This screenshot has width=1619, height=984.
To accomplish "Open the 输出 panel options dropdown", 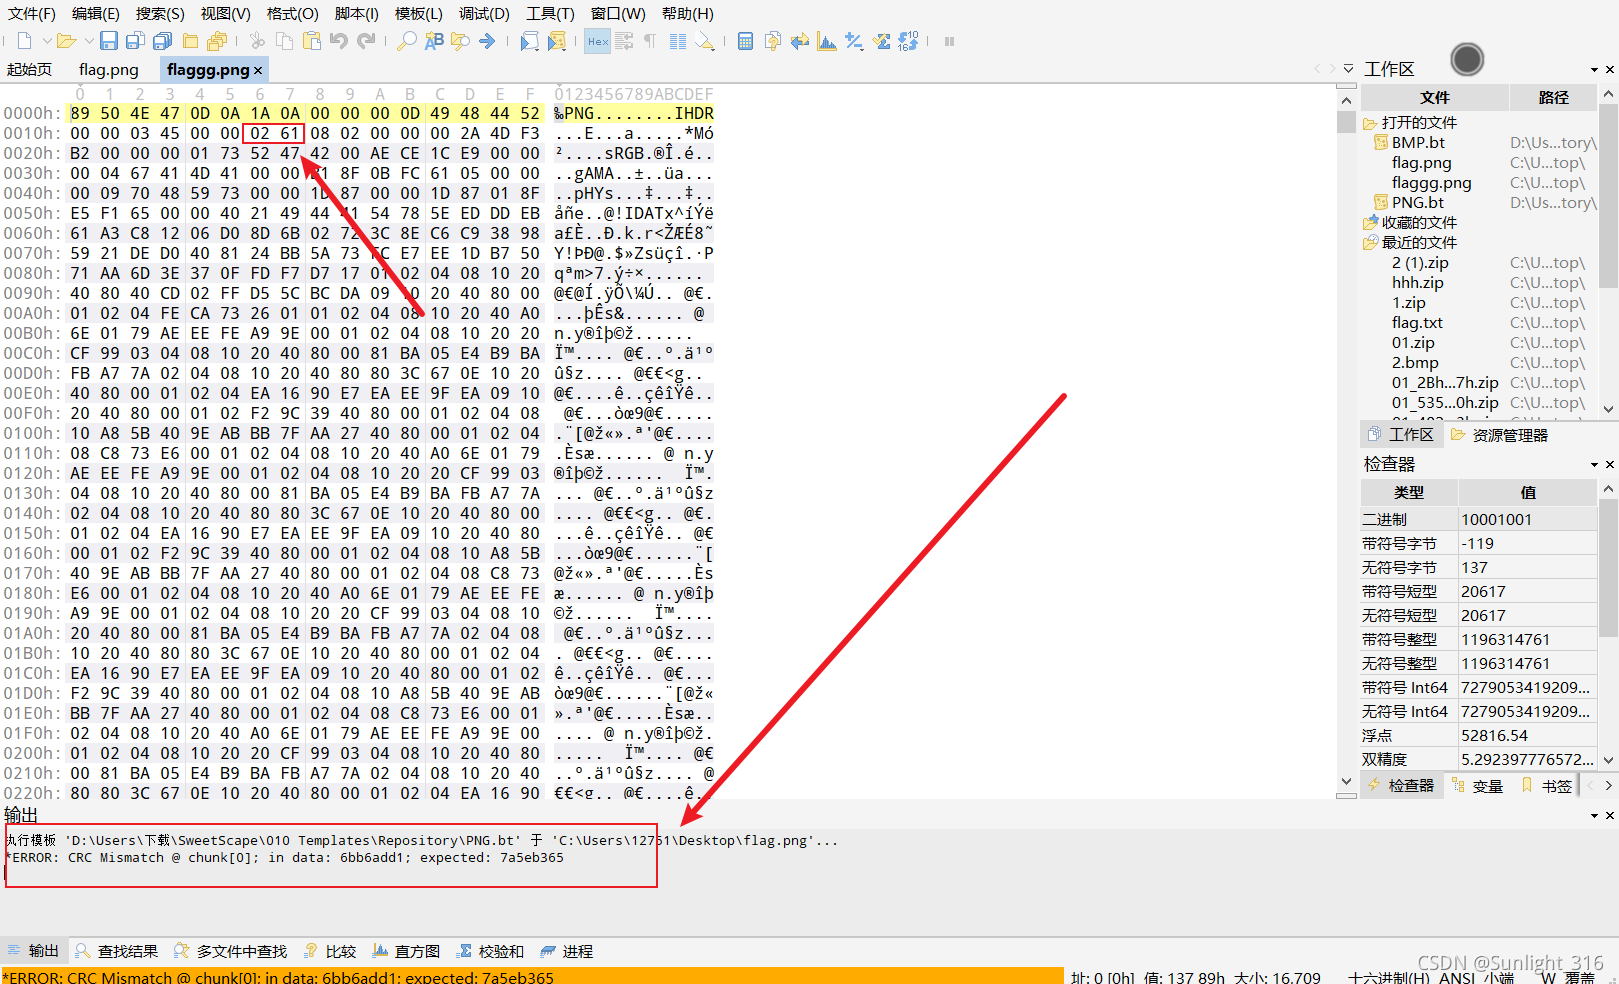I will tap(1593, 816).
